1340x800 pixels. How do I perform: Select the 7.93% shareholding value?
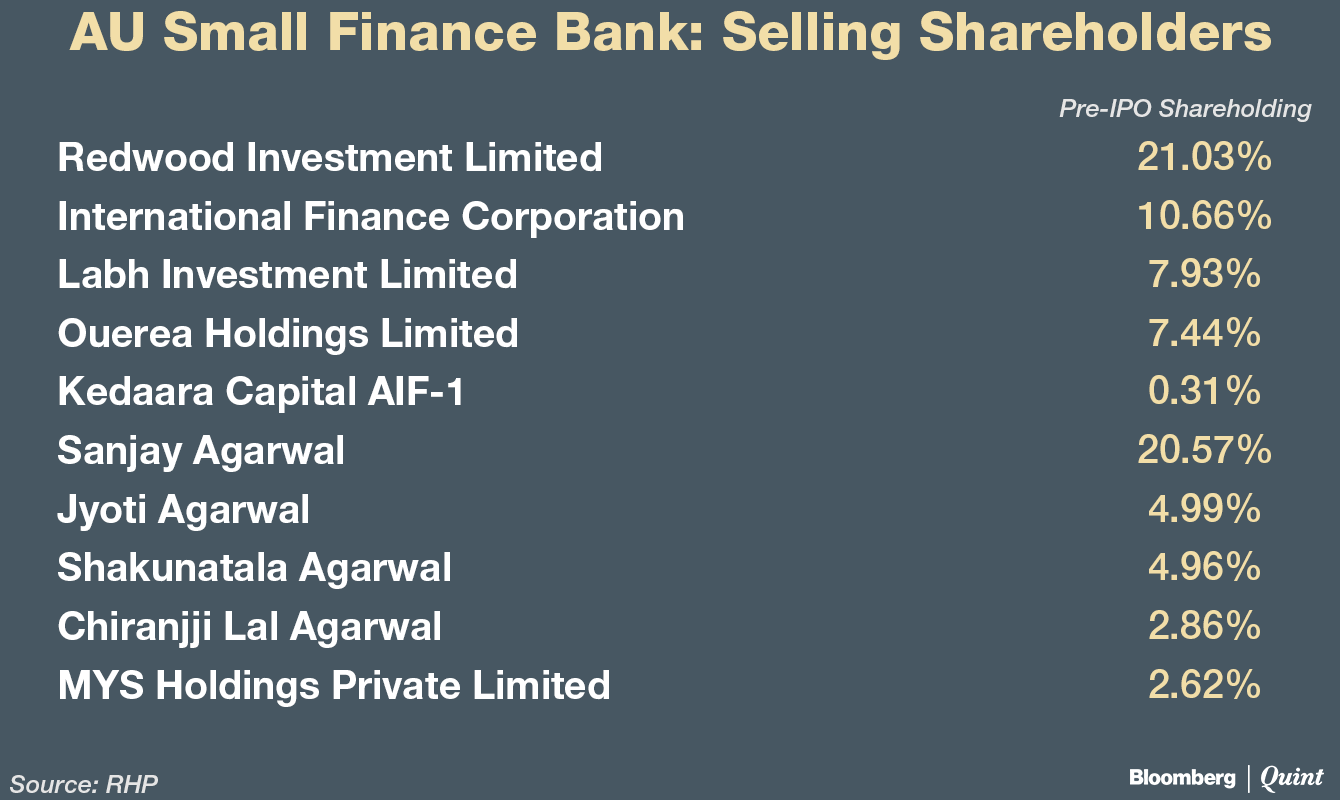click(x=1204, y=274)
